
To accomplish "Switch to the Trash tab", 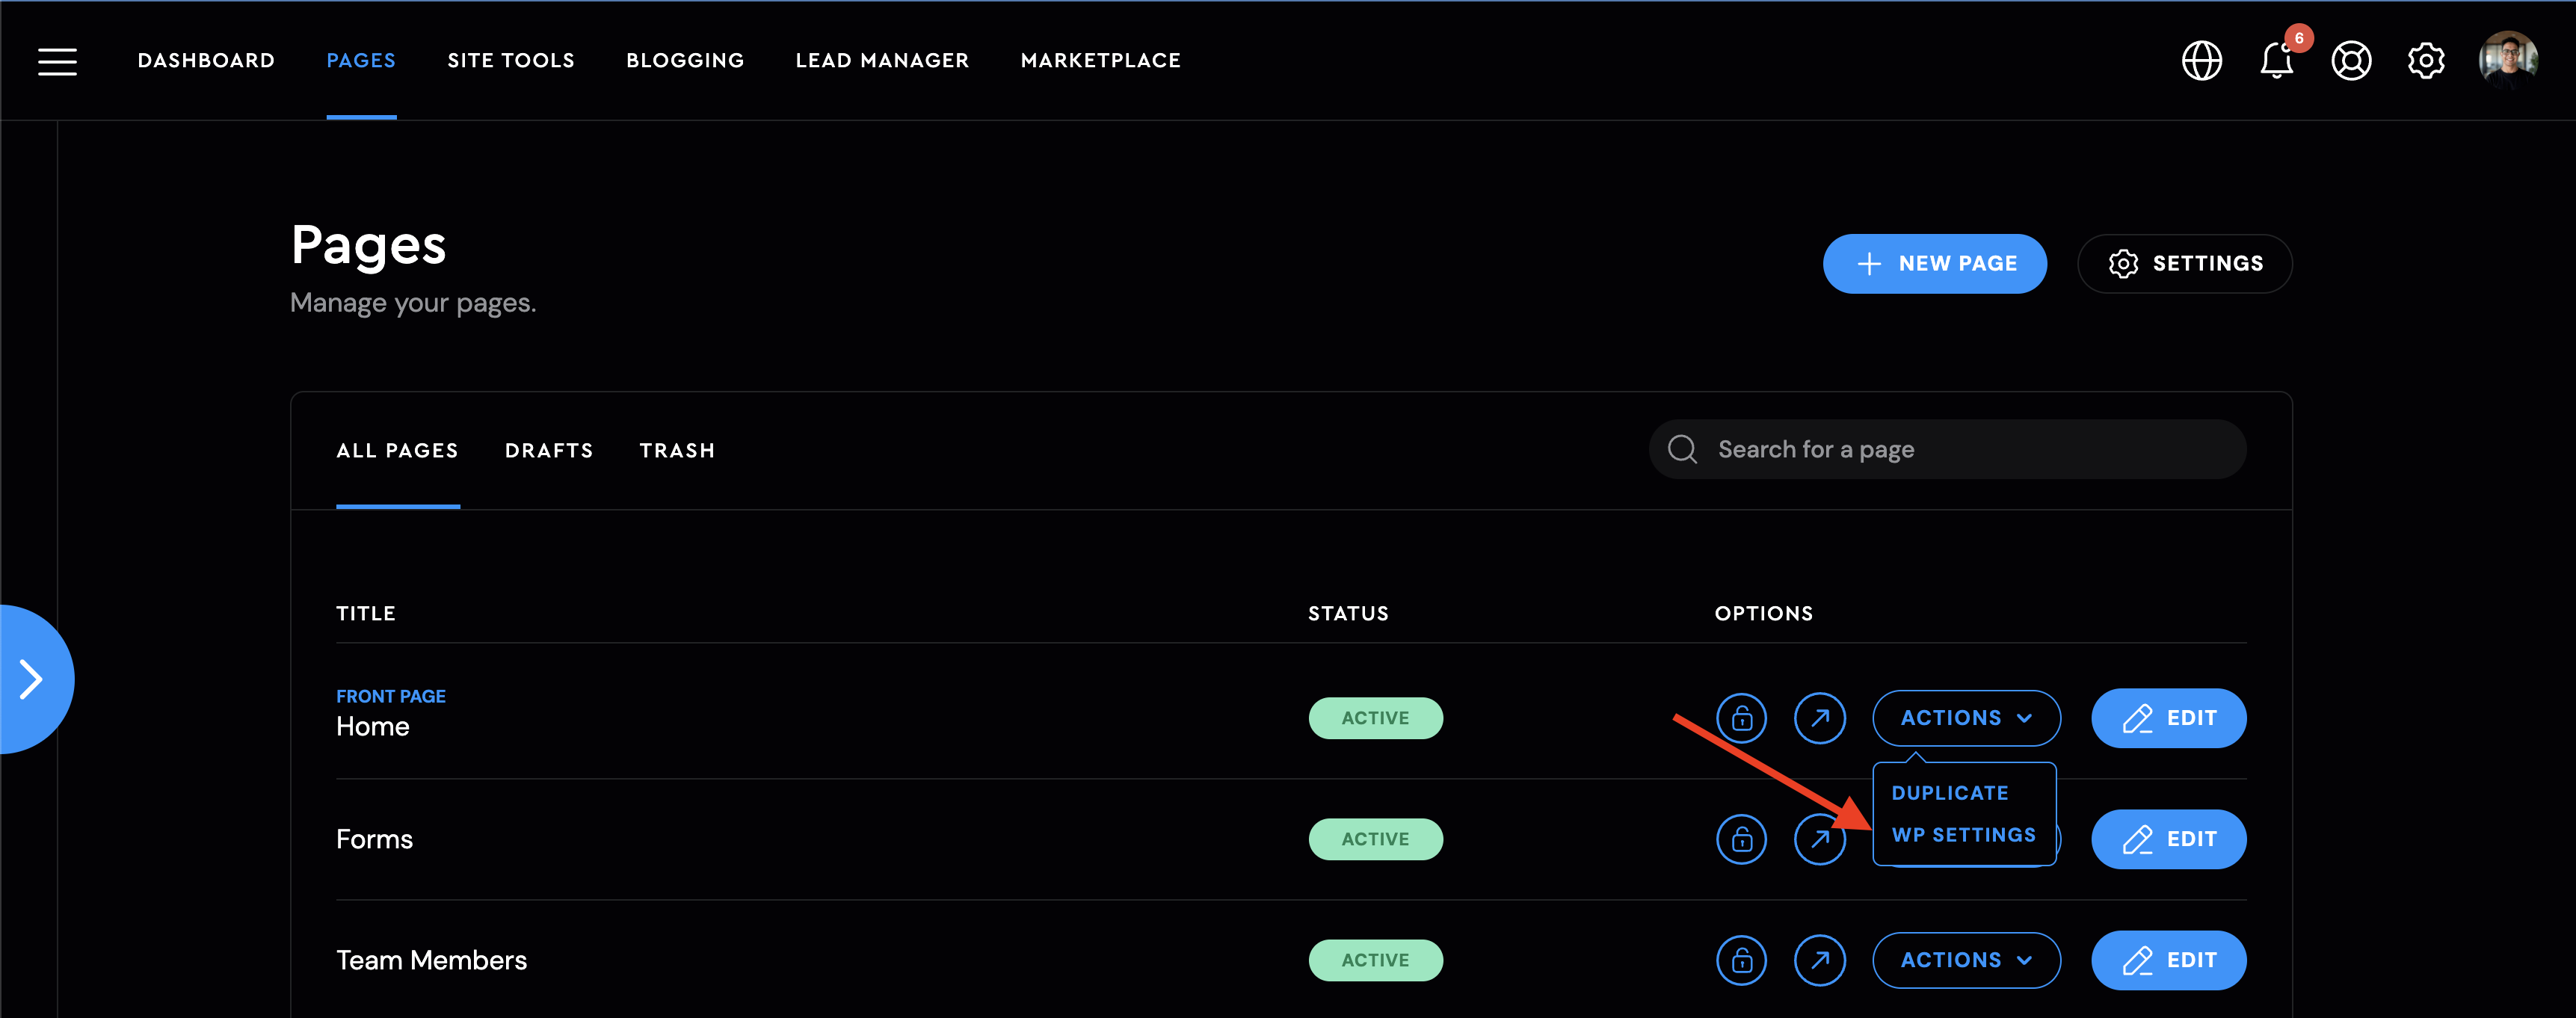I will [x=677, y=450].
